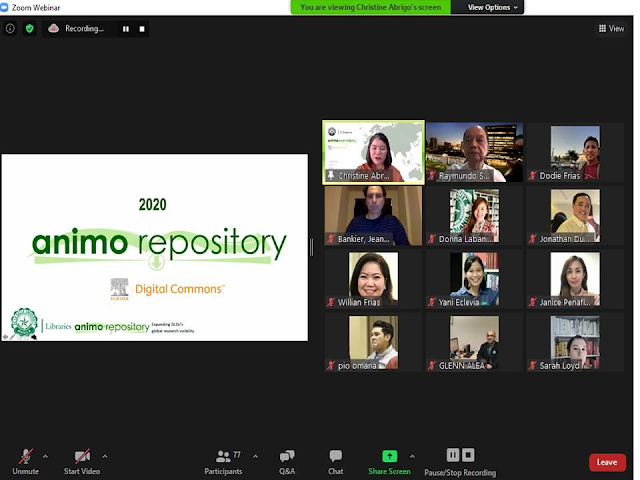Image resolution: width=640 pixels, height=480 pixels.
Task: Click the shared animo repository slide
Action: 155,247
